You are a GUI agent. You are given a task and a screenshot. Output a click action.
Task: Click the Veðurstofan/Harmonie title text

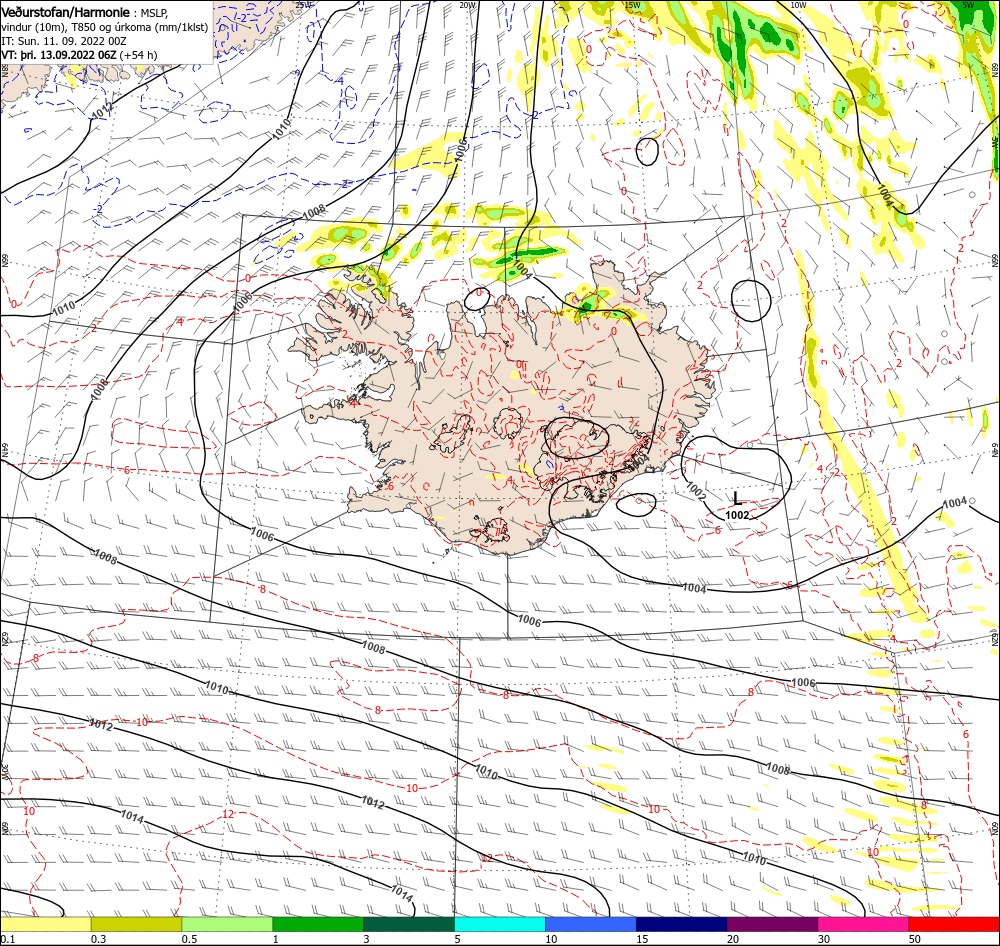[66, 12]
